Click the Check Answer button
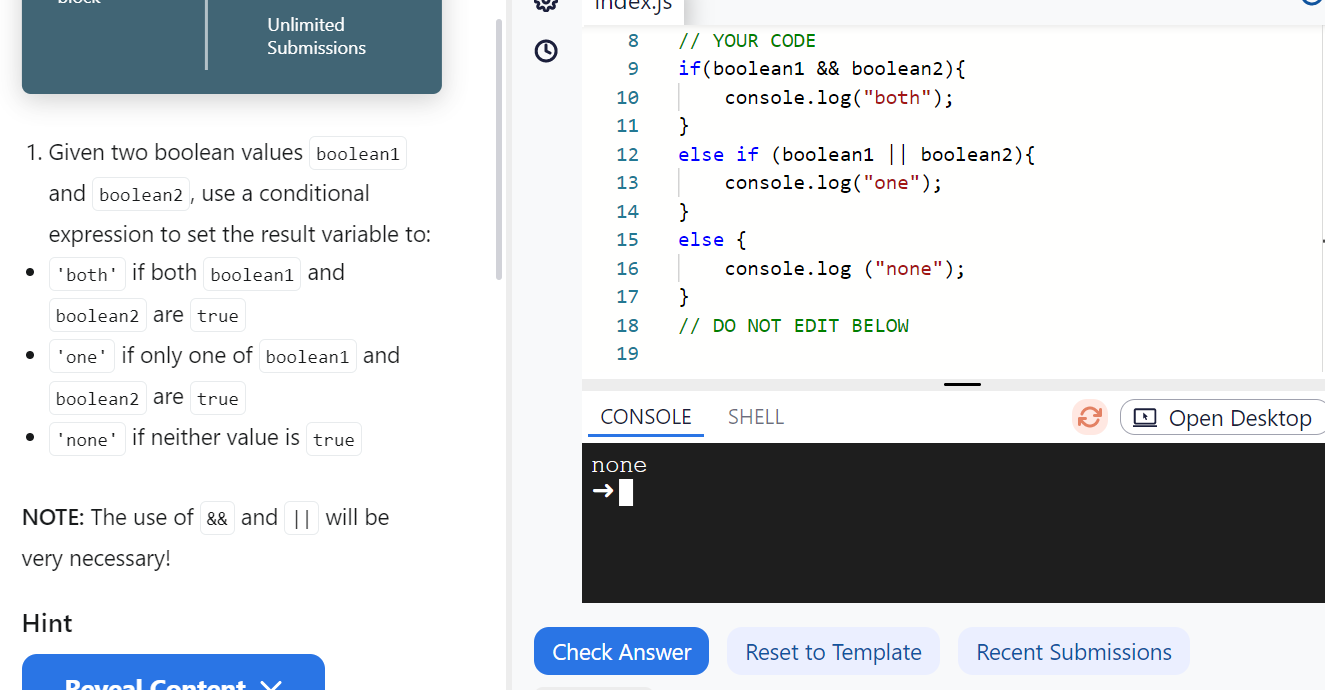Screen dimensions: 1325x690 coord(621,651)
